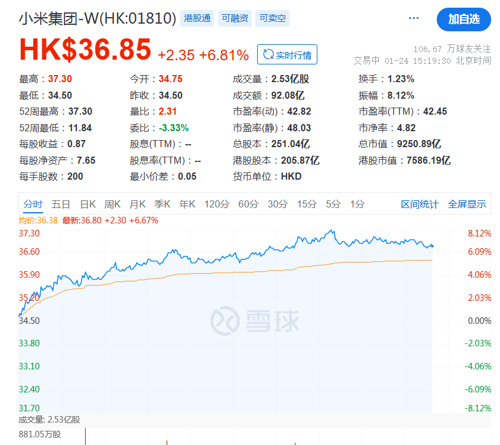Click the 最高 value 37.30
Viewport: 500px width, 445px height.
60,79
